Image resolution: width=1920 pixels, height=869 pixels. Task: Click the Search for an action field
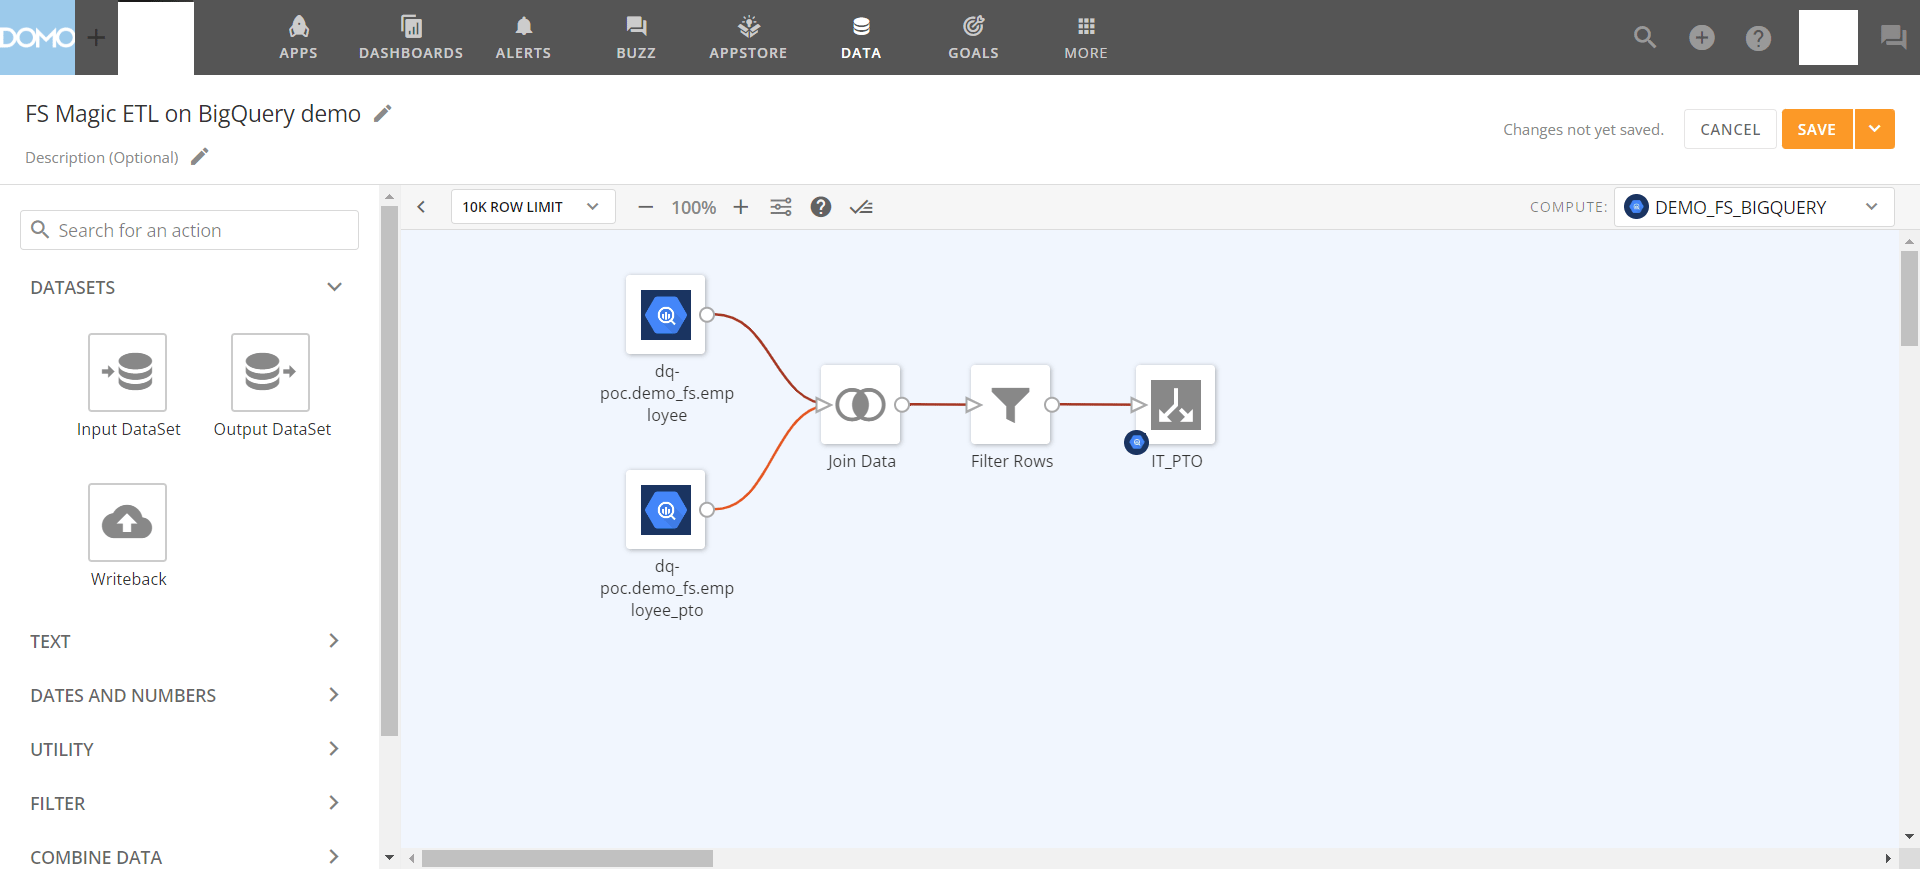tap(189, 230)
